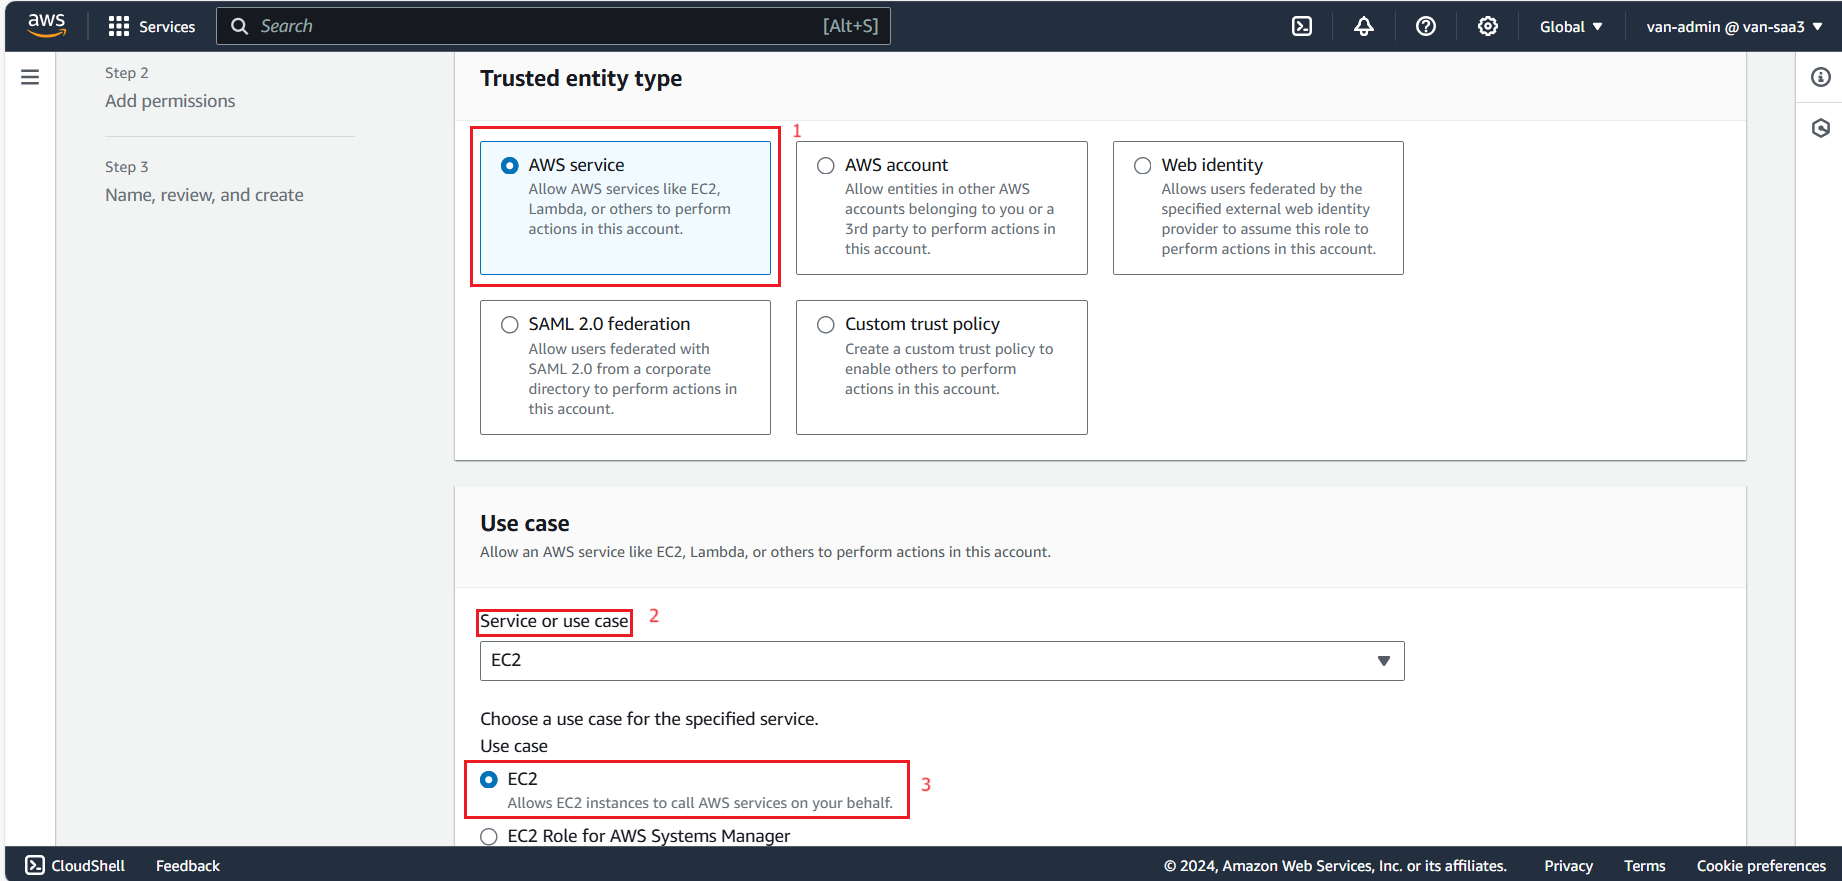Open Cookie preferences

click(x=1761, y=866)
